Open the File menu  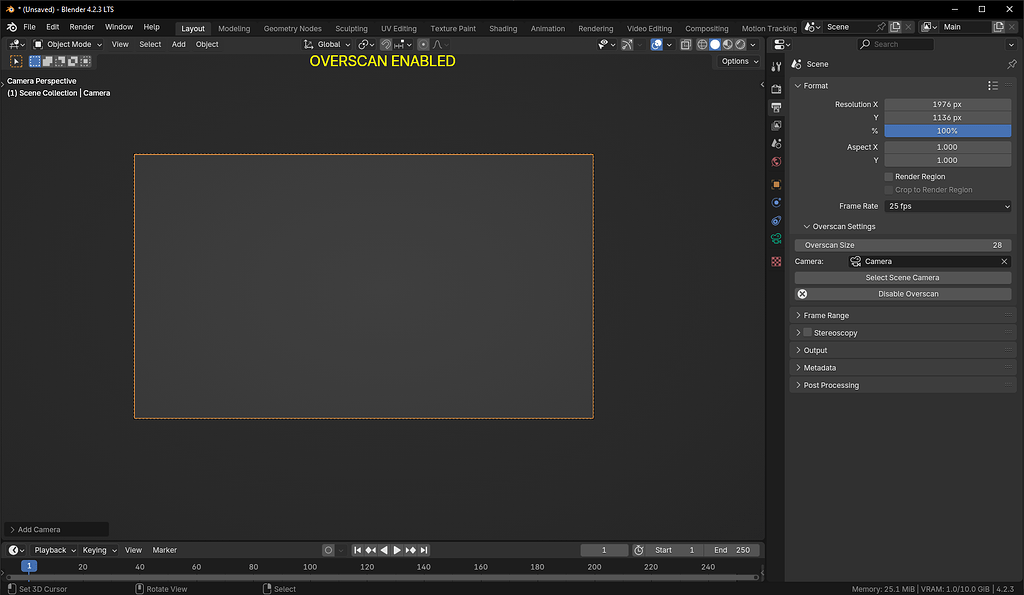(29, 27)
